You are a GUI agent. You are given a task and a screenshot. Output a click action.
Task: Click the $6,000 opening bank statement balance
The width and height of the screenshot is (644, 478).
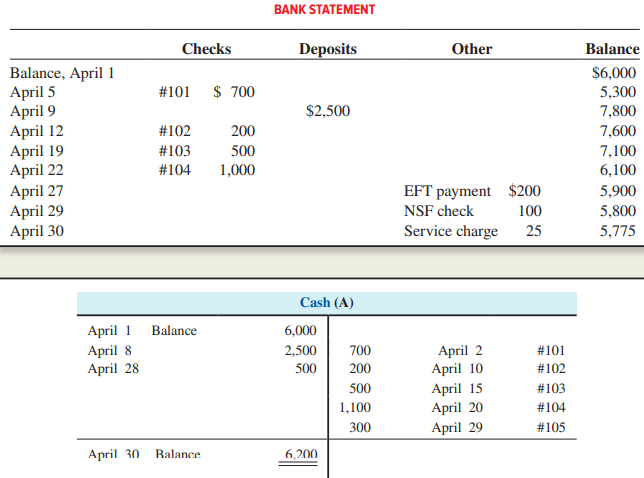click(x=614, y=72)
